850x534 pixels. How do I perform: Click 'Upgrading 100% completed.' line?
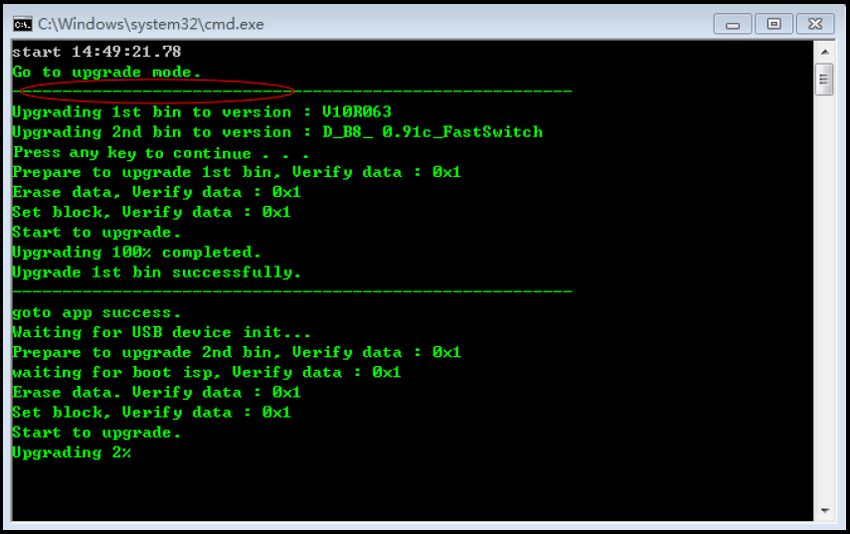[x=136, y=252]
